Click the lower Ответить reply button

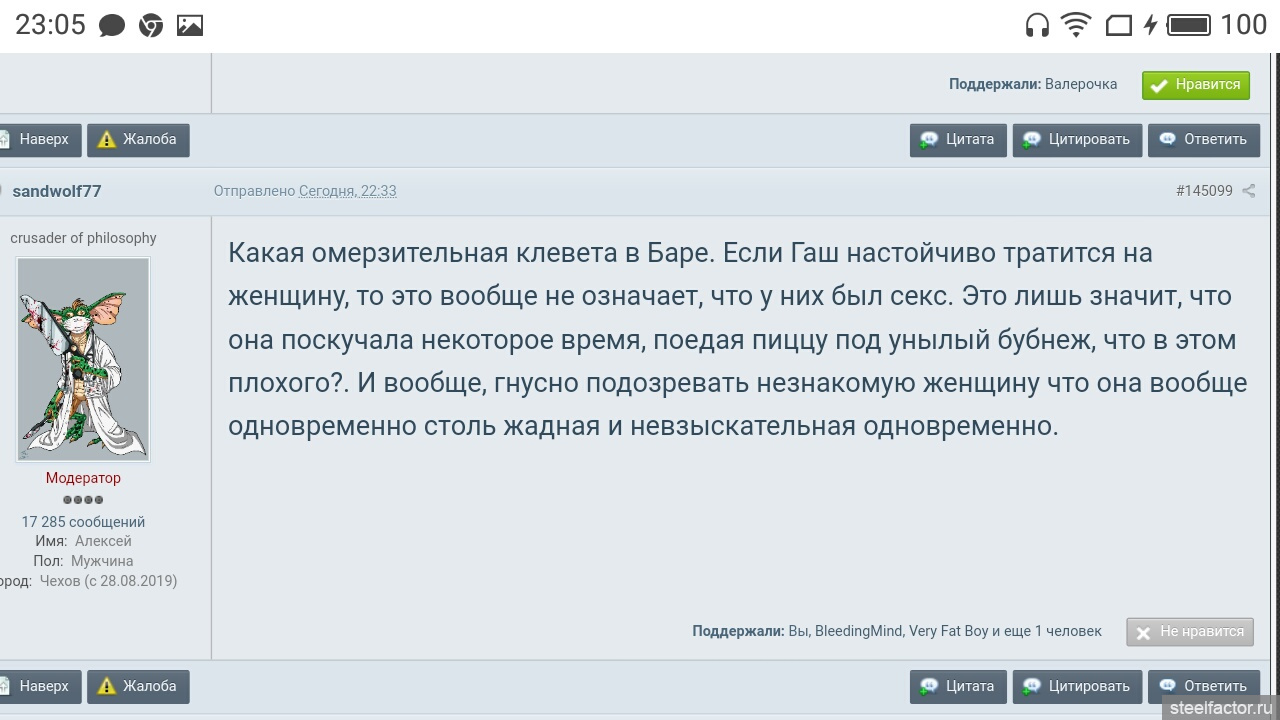point(1203,687)
